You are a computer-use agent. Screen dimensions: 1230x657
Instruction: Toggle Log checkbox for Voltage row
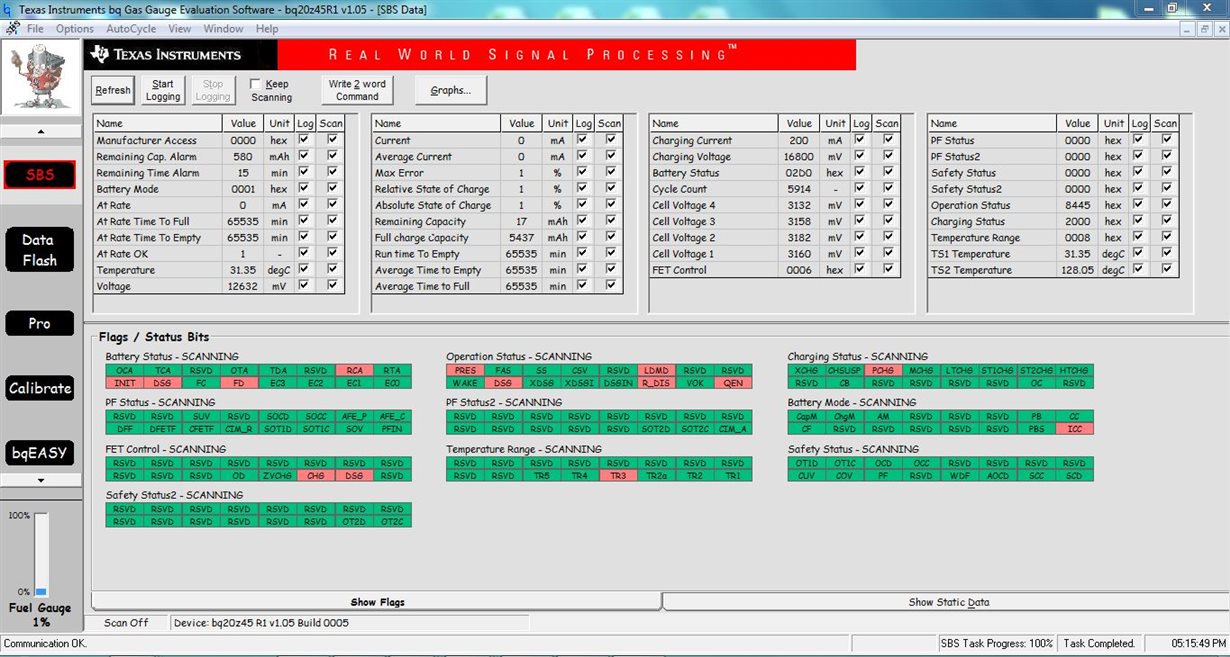[x=304, y=286]
